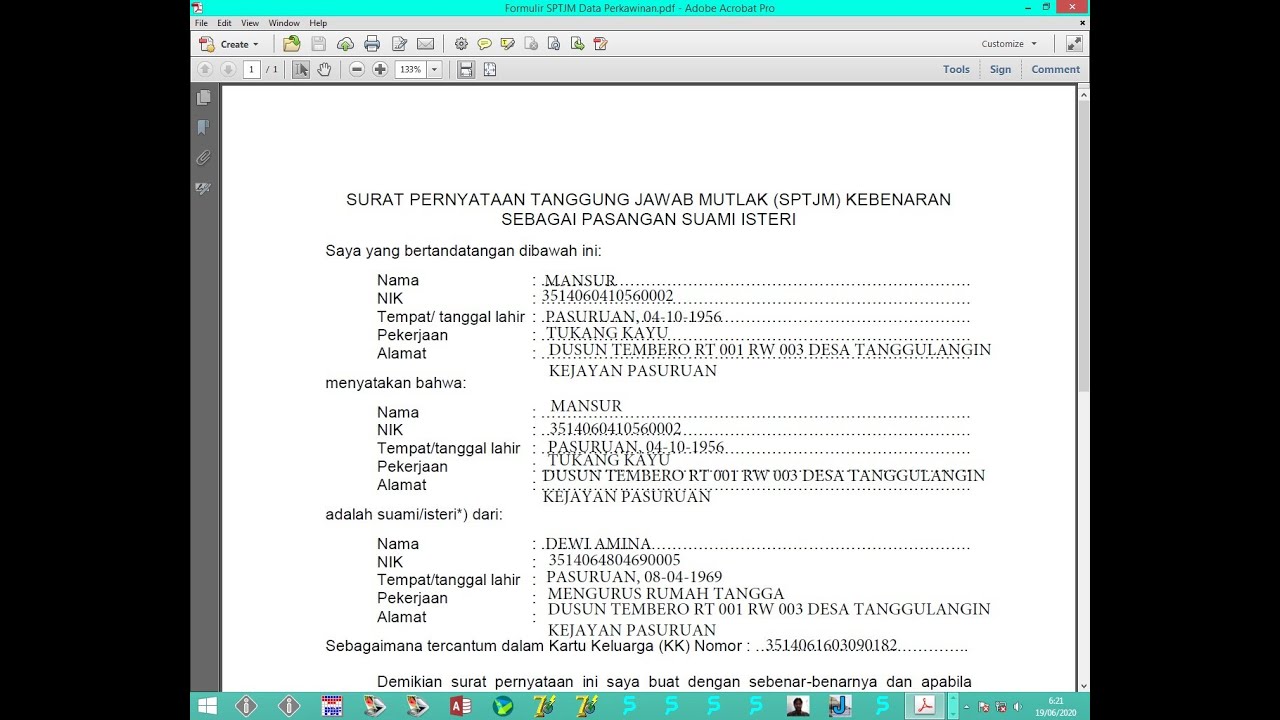Click the page number input field
The height and width of the screenshot is (720, 1280).
tap(251, 69)
